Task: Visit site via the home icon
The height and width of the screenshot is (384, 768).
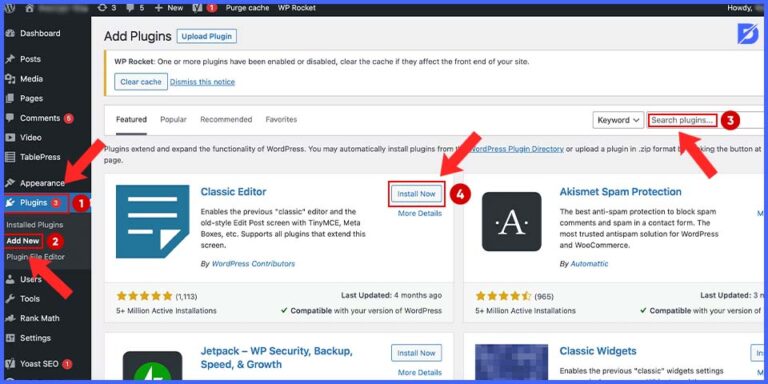Action: [29, 8]
